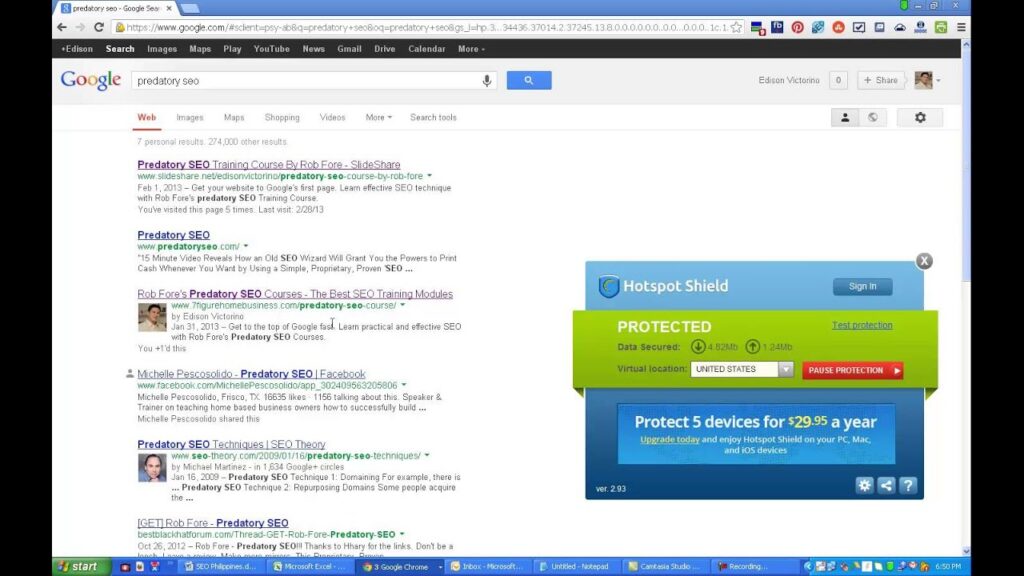Close the Hotspot Shield popup

[x=924, y=261]
